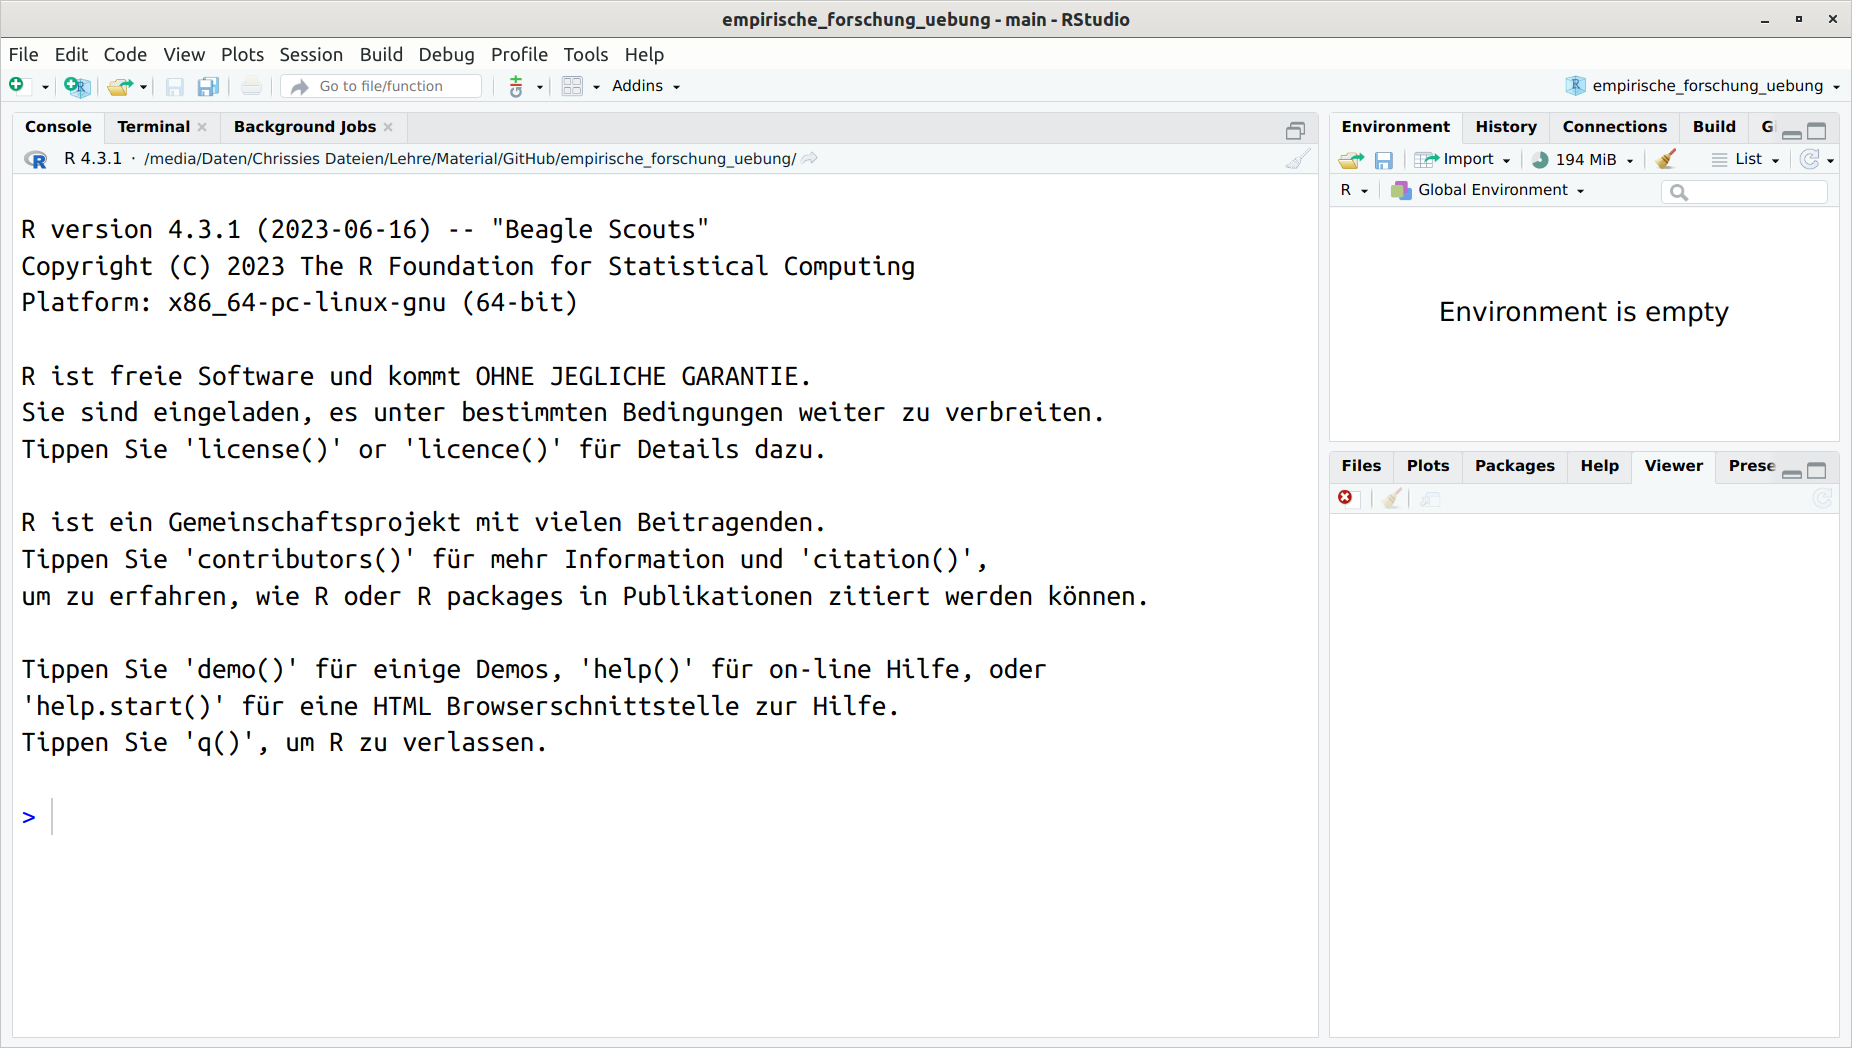Switch to the Files tab
This screenshot has width=1852, height=1048.
1361,466
